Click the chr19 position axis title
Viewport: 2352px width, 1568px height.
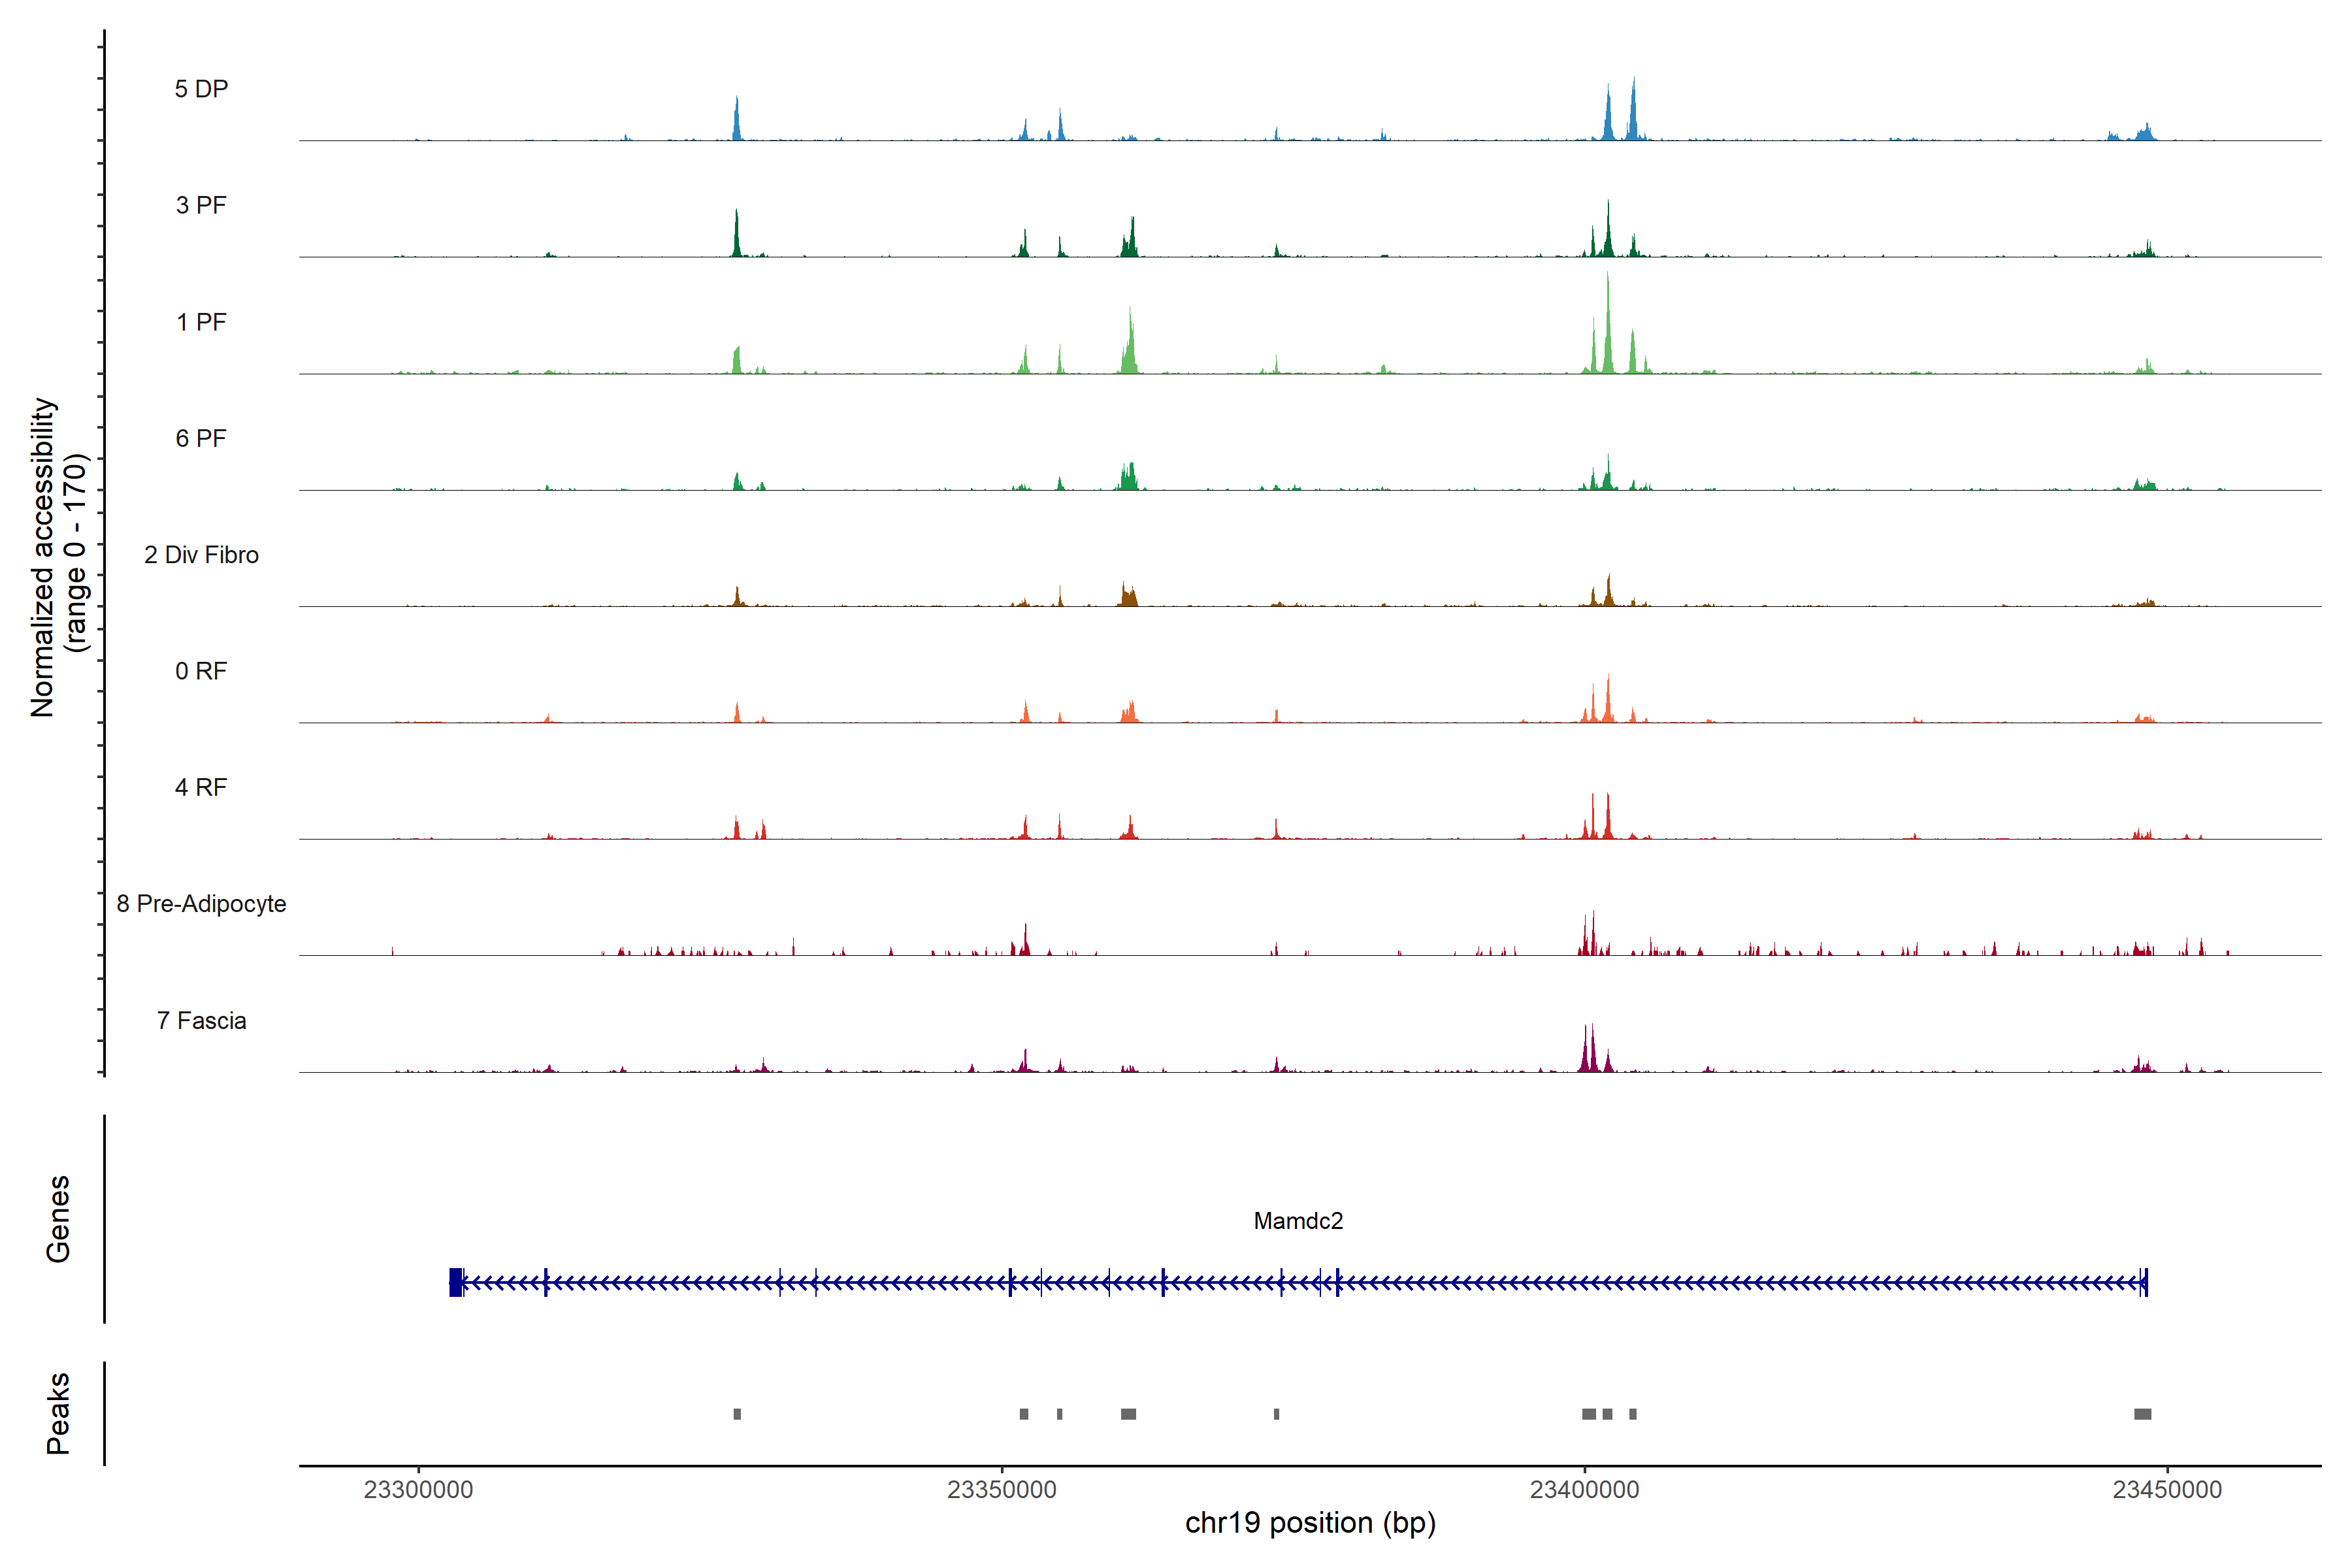[1310, 1523]
